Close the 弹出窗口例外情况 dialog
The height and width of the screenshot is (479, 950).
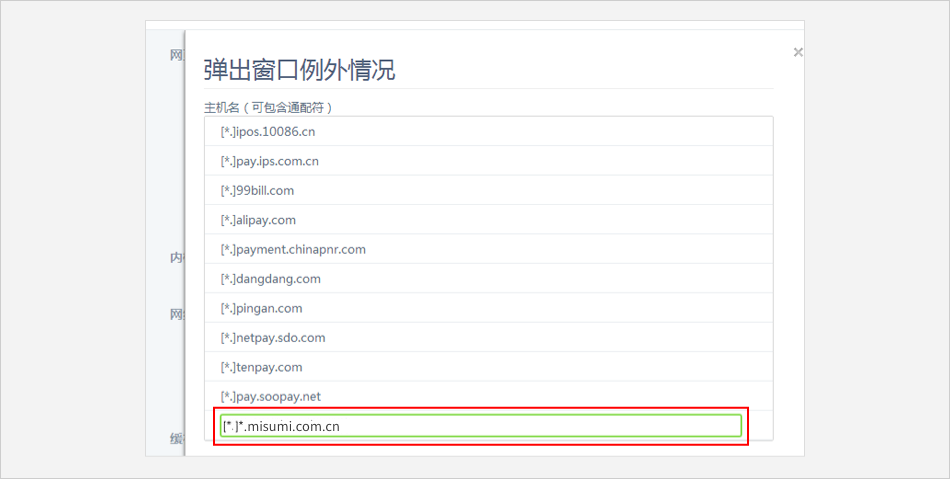[797, 52]
